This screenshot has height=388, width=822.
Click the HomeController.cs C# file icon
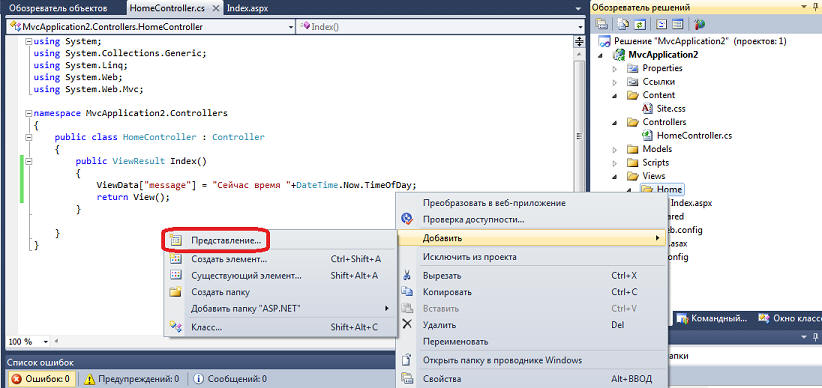tap(648, 135)
